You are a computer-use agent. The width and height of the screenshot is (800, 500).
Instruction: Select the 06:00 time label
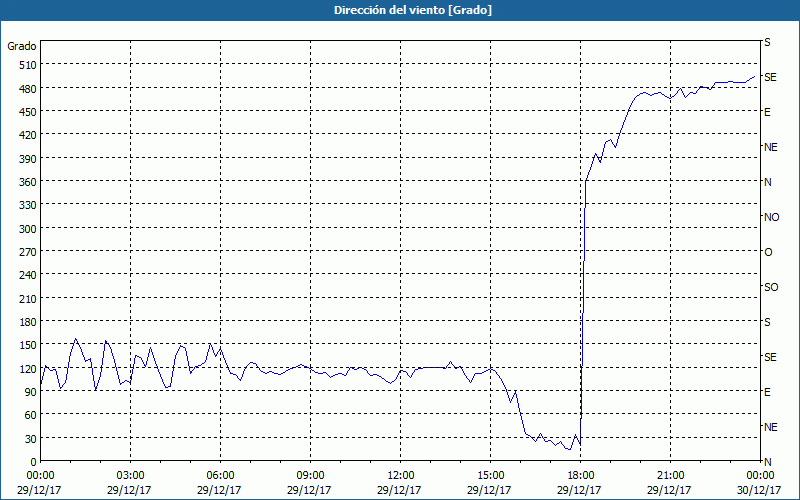[220, 476]
